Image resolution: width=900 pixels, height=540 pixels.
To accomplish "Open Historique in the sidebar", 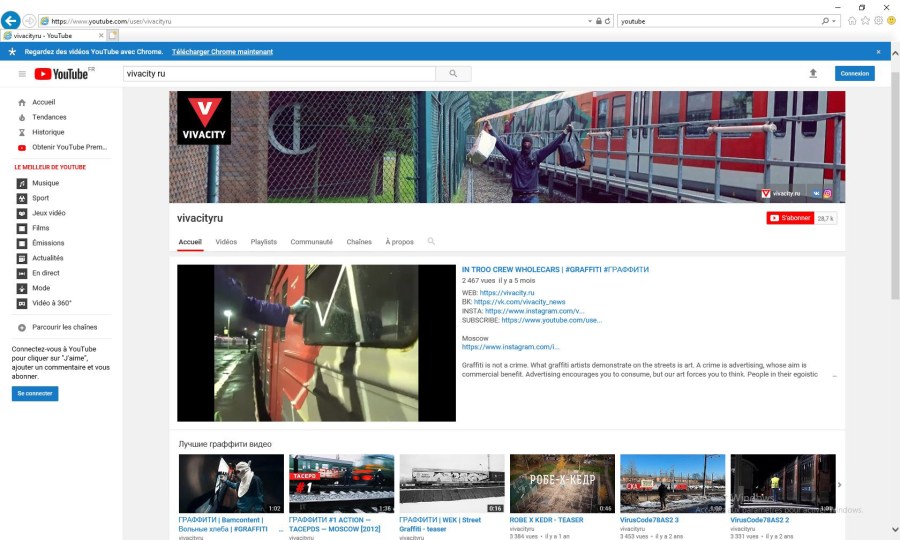I will pos(47,132).
